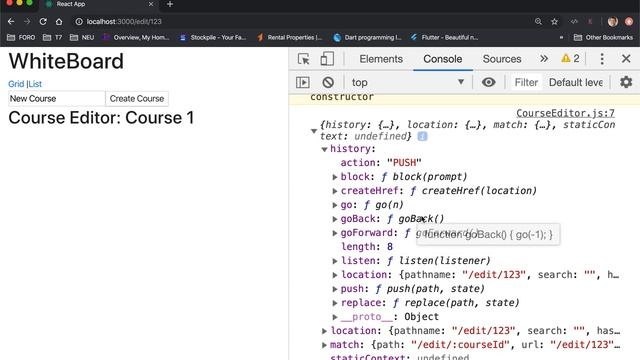Image resolution: width=640 pixels, height=360 pixels.
Task: Expand the match property object
Action: (324, 345)
